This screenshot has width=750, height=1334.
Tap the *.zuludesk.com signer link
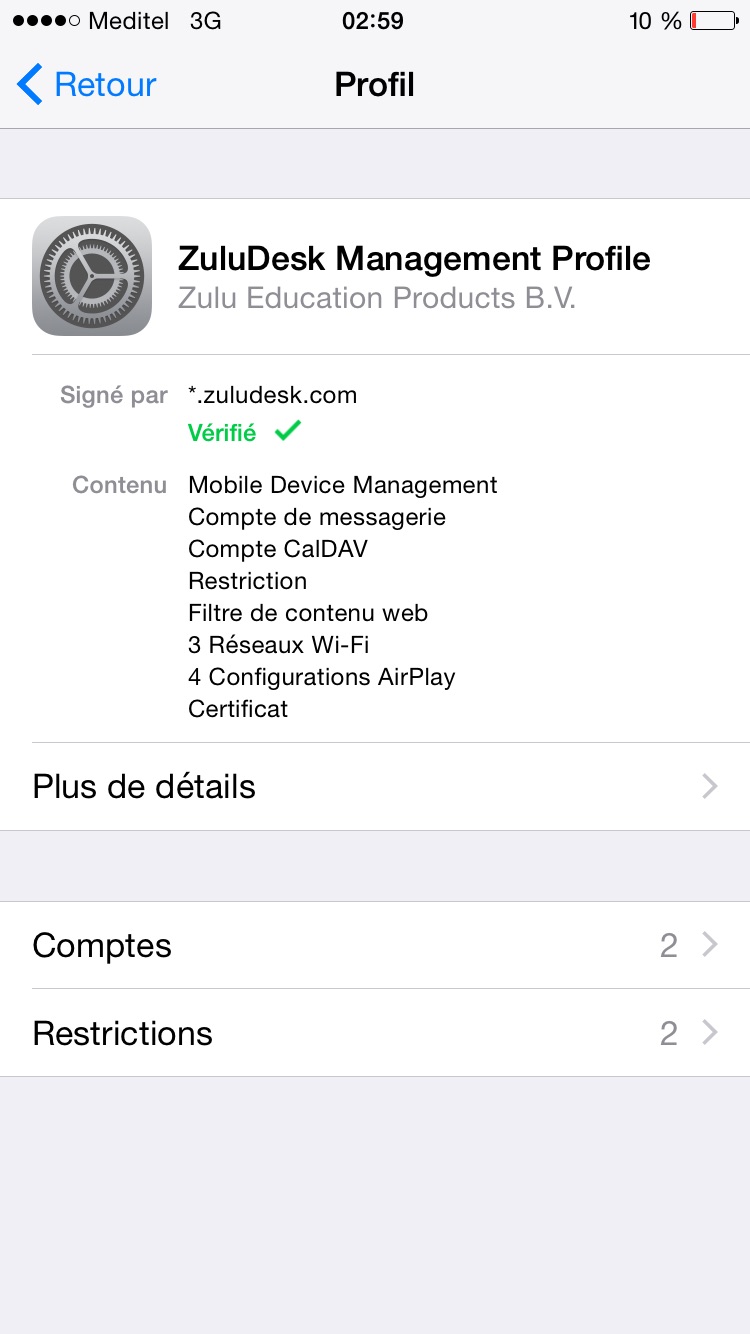(272, 394)
